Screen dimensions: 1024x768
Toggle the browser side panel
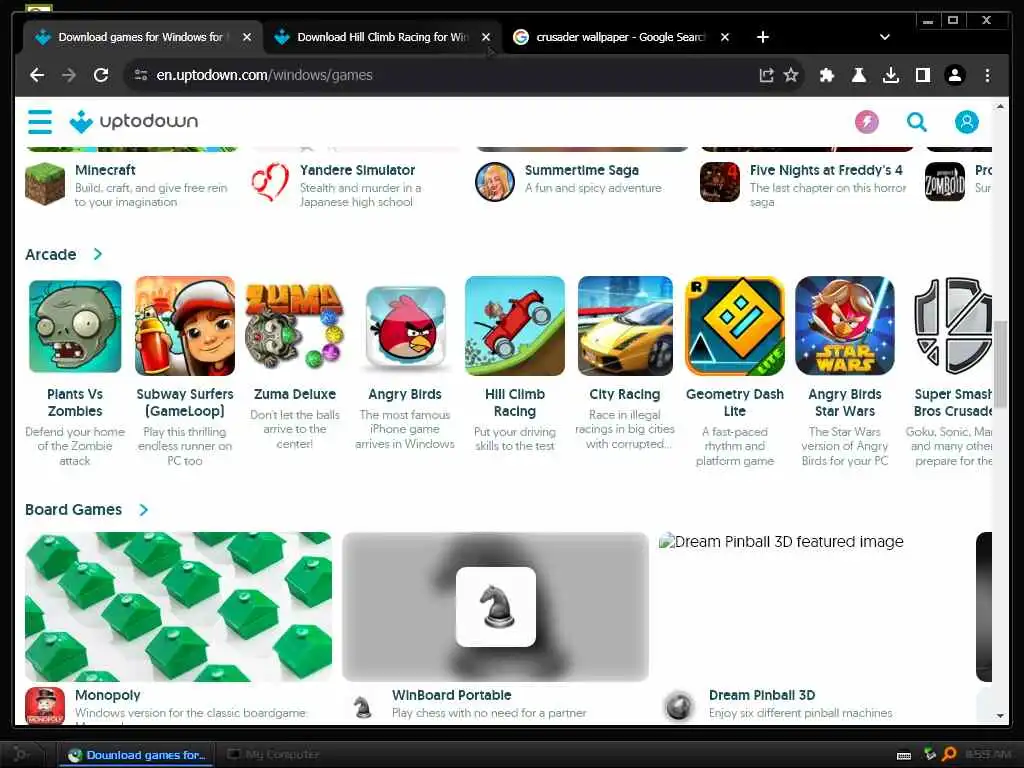[x=923, y=75]
